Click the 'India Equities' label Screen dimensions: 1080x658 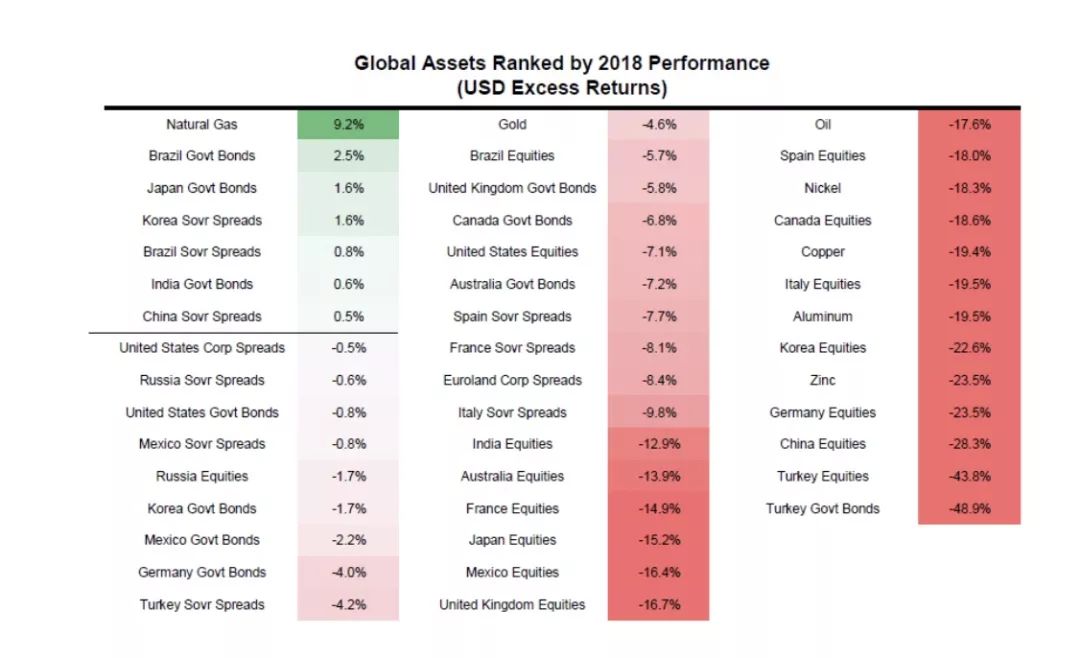pos(512,444)
